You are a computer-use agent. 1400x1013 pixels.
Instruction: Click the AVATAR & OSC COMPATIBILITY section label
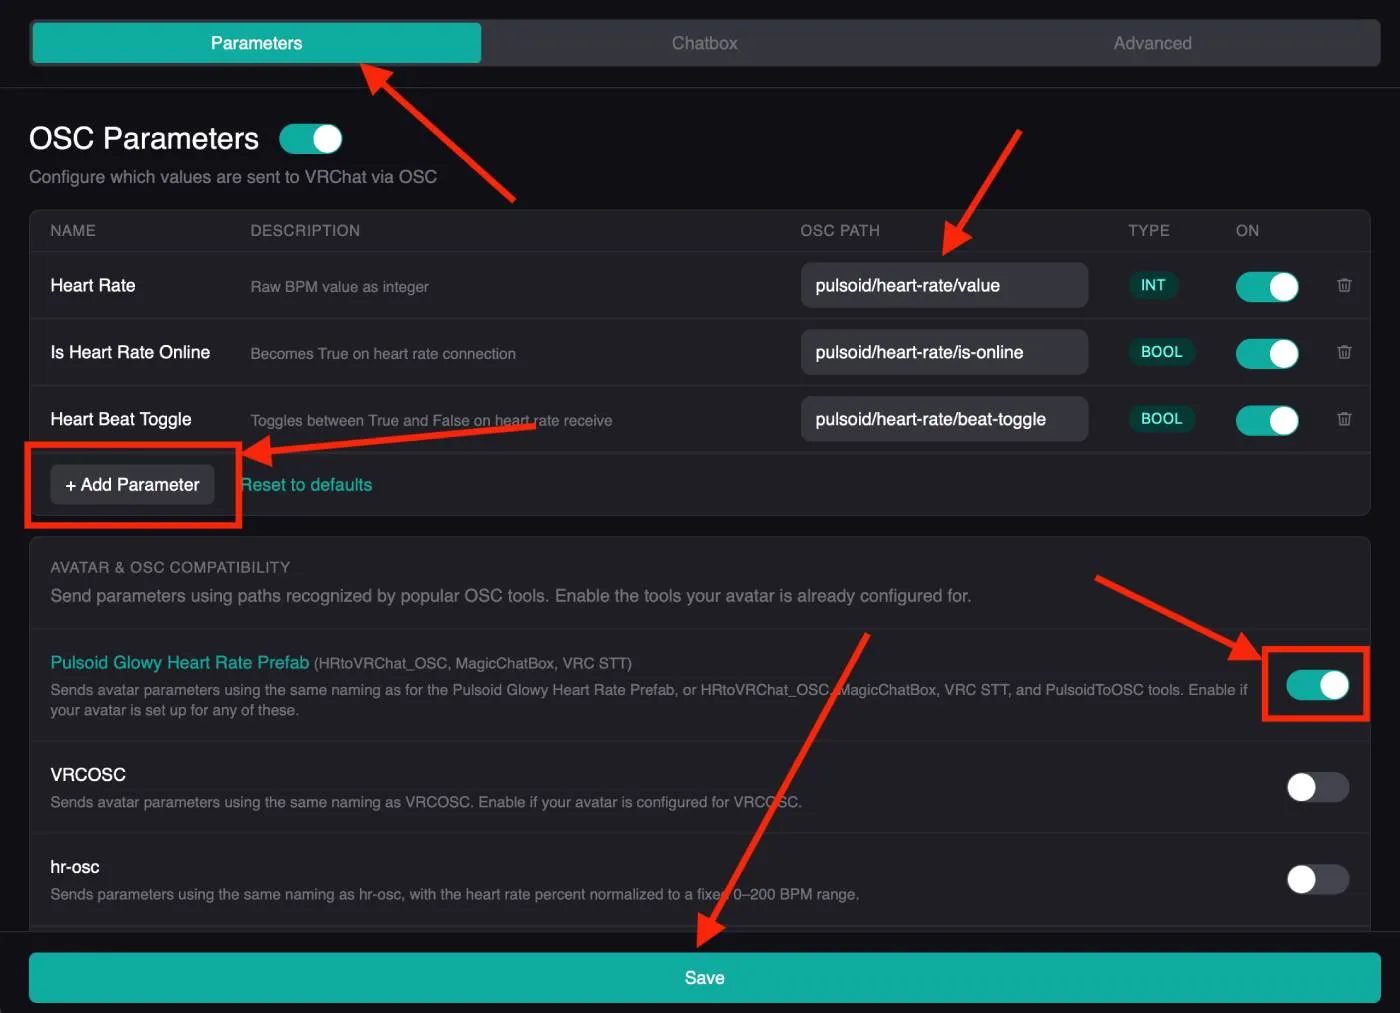(x=170, y=567)
